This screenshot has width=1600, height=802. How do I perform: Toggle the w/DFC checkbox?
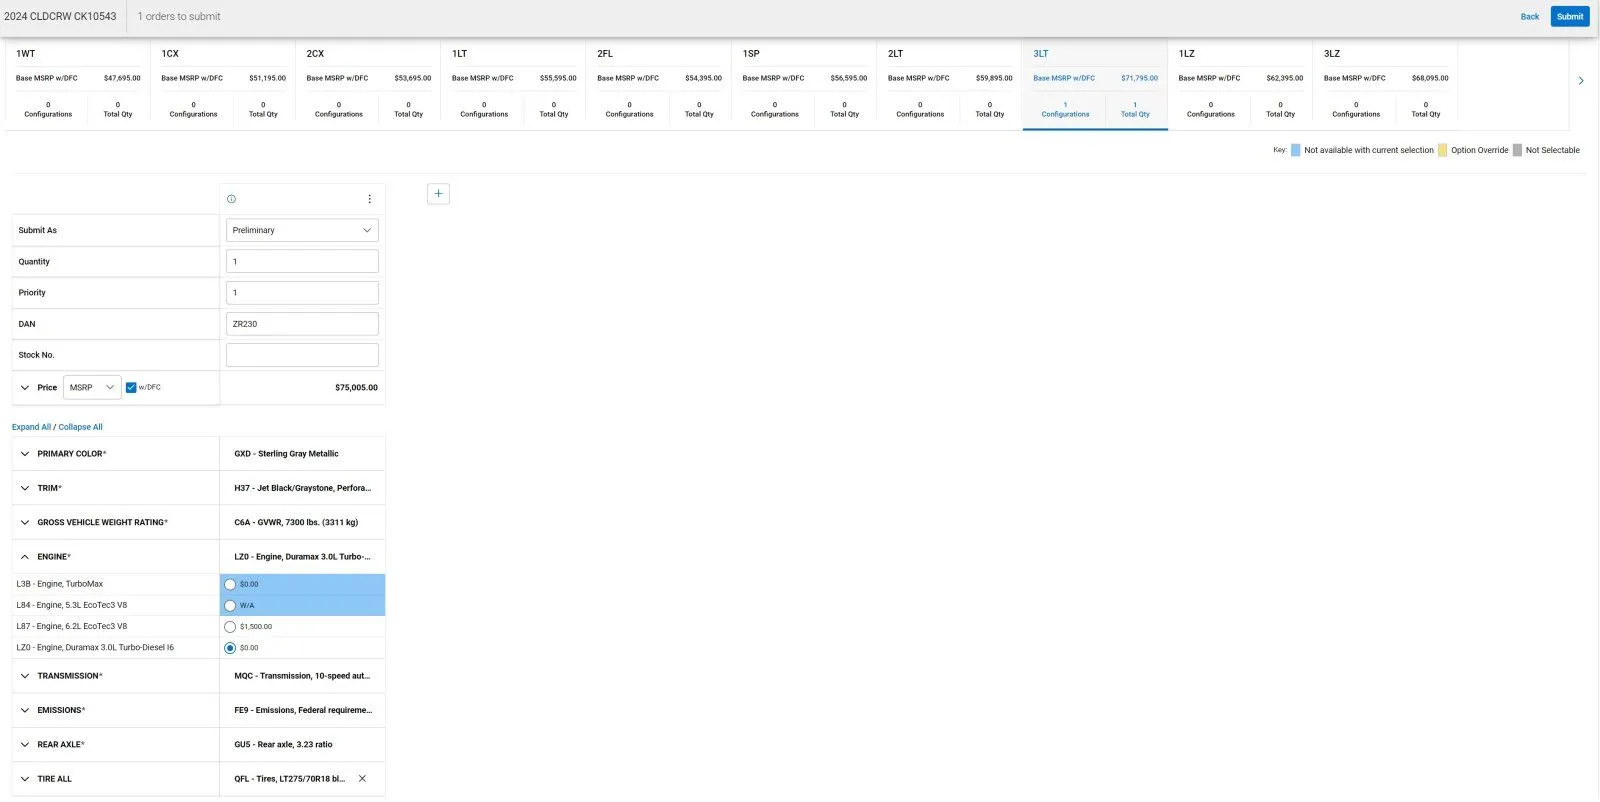[131, 388]
